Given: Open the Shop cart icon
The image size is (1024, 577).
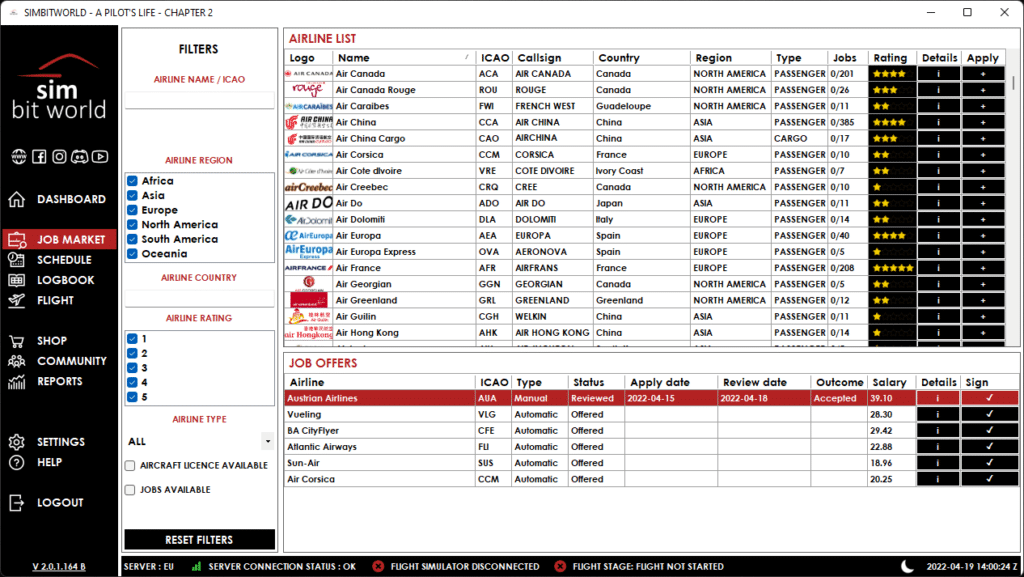Looking at the screenshot, I should tap(17, 341).
